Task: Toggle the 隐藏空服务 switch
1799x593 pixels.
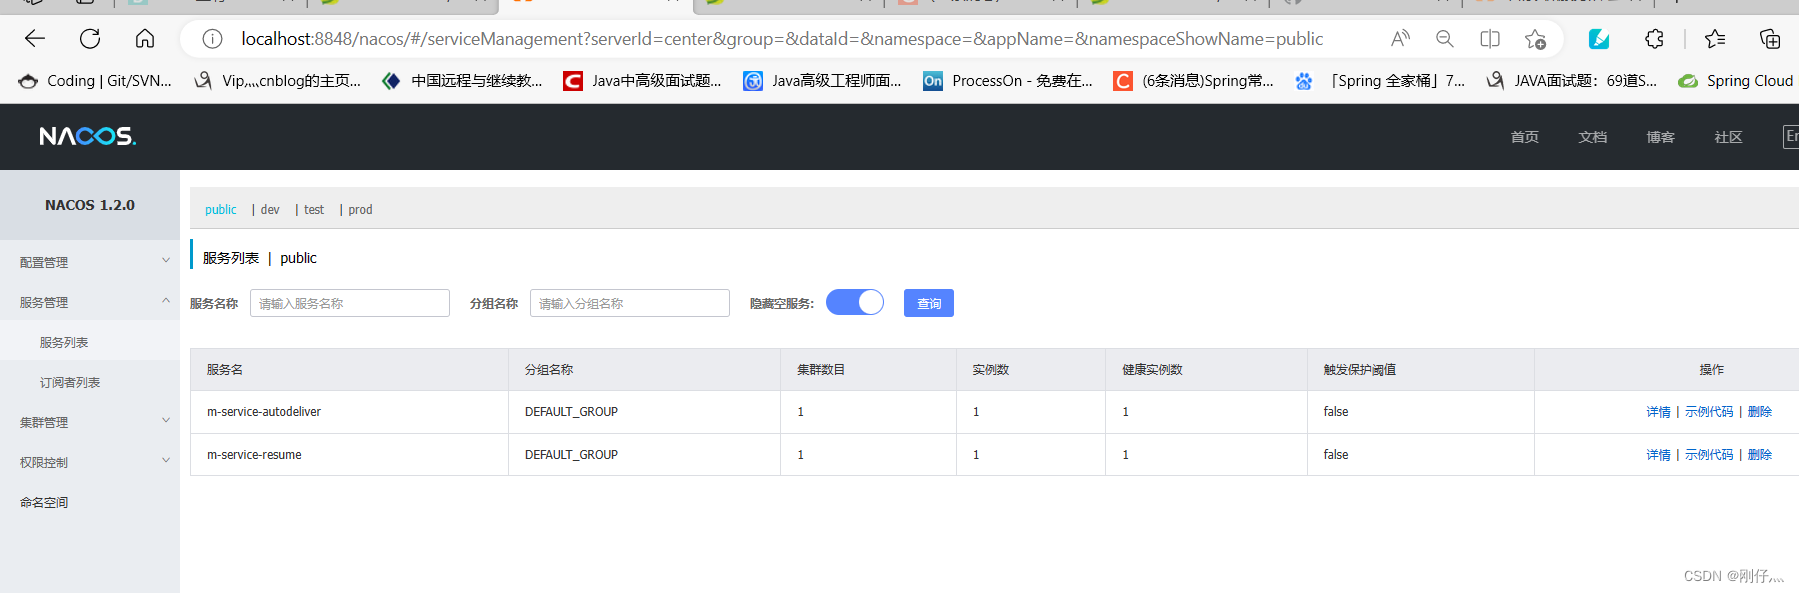Action: click(855, 302)
